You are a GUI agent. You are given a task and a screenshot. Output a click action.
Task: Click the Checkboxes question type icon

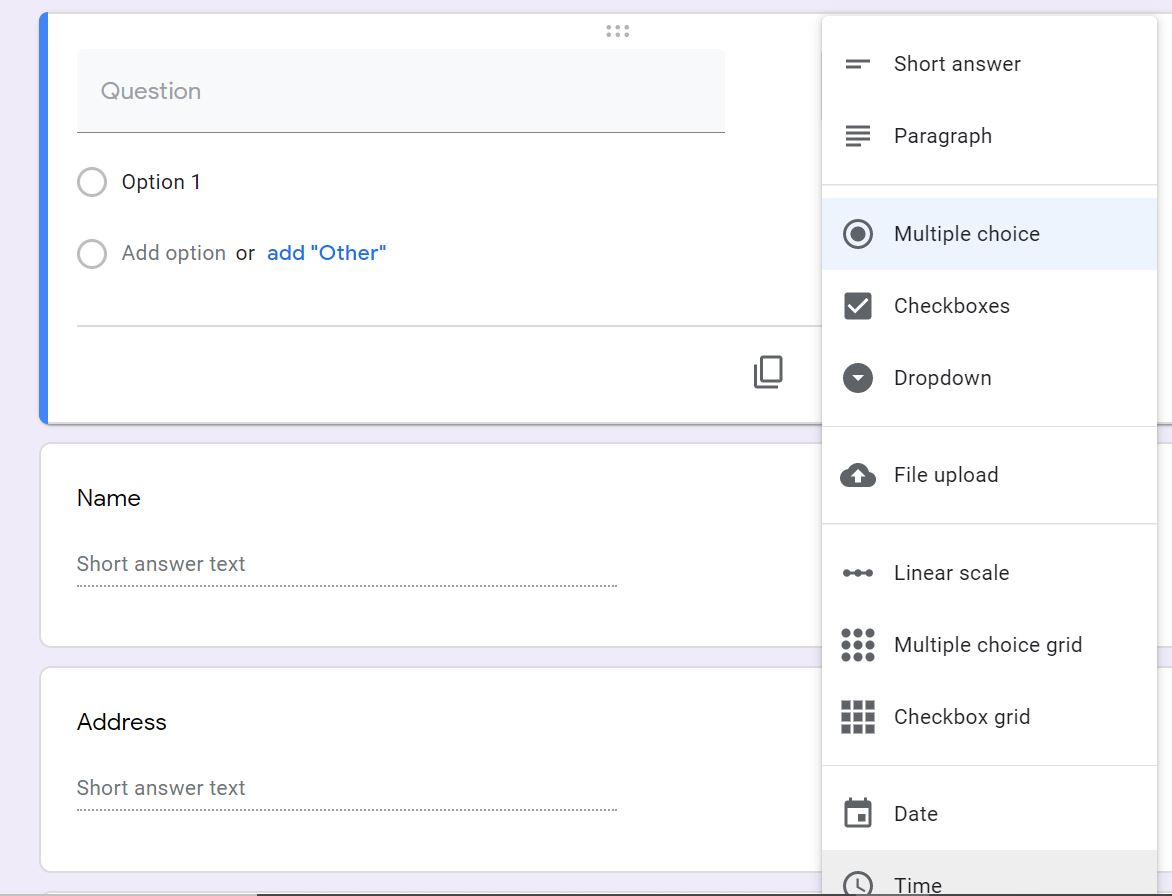857,305
